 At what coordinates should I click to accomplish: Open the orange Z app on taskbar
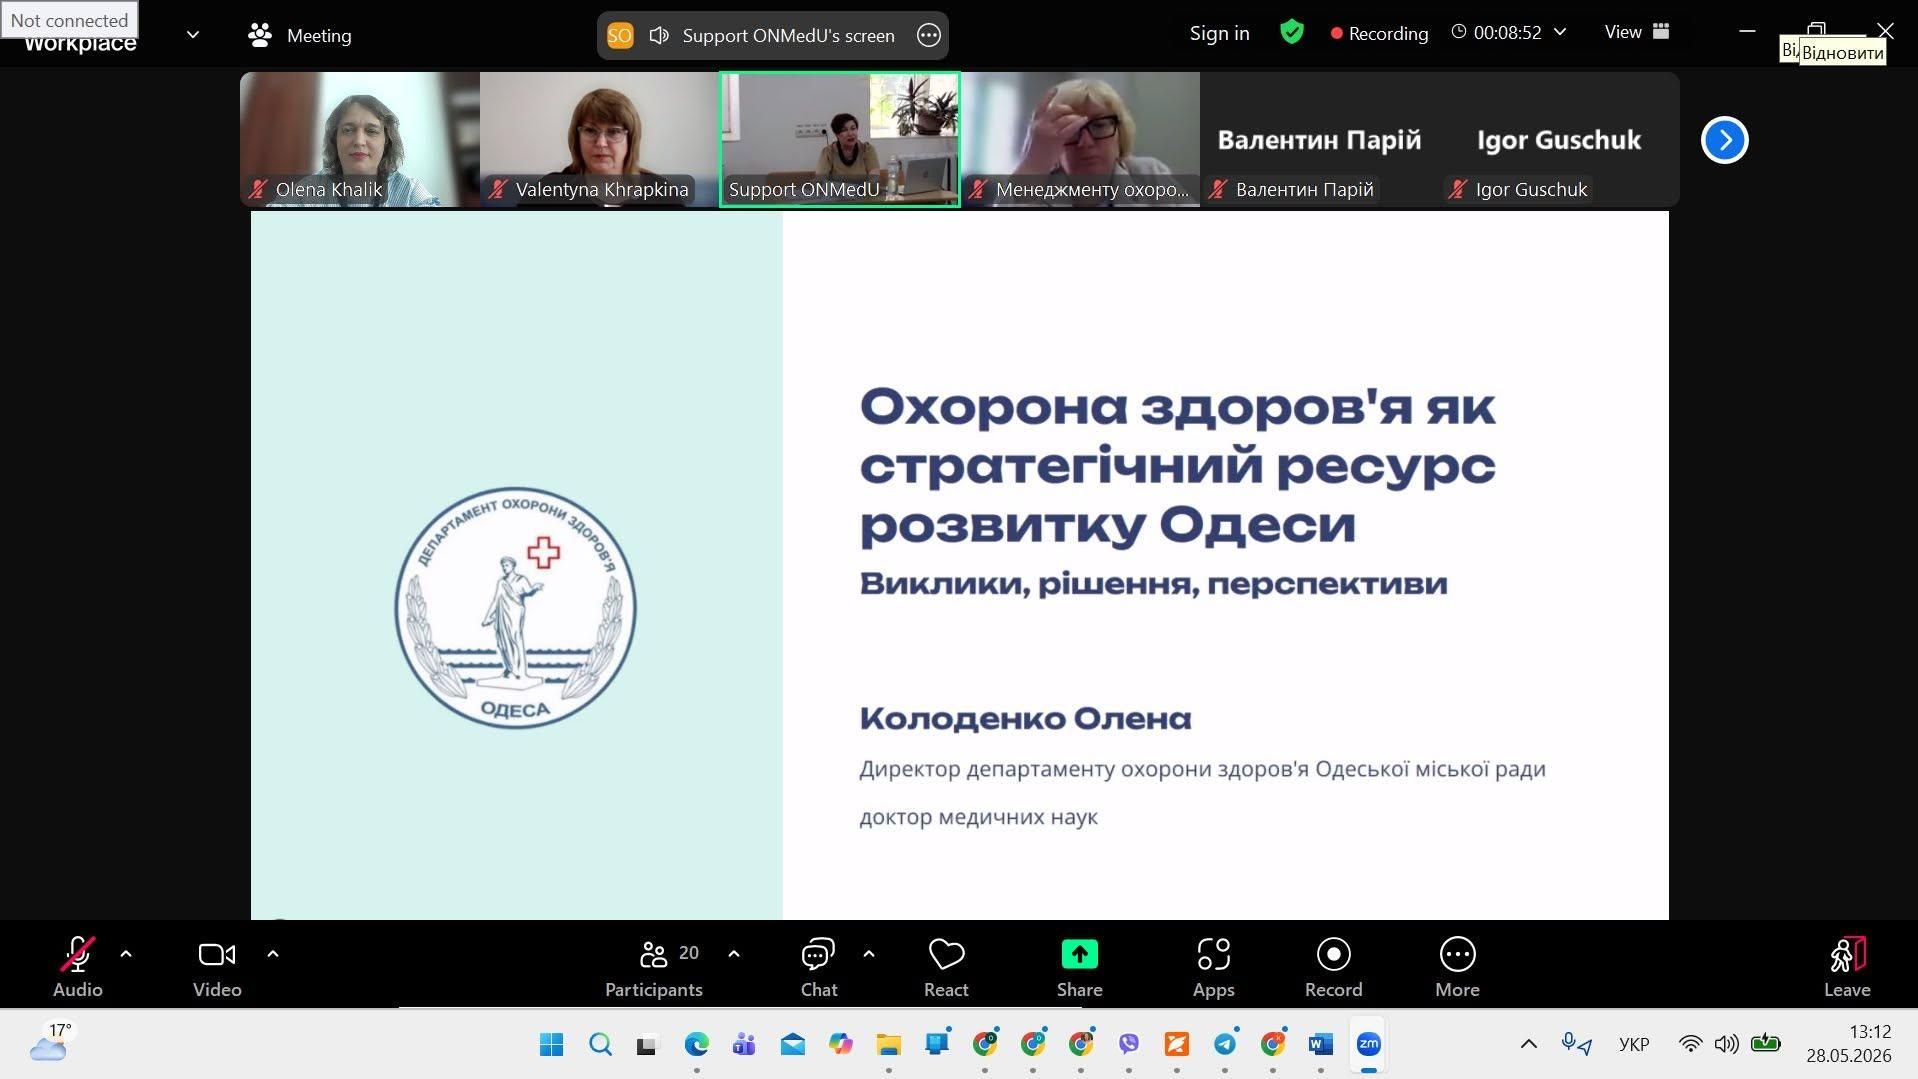(x=1177, y=1044)
